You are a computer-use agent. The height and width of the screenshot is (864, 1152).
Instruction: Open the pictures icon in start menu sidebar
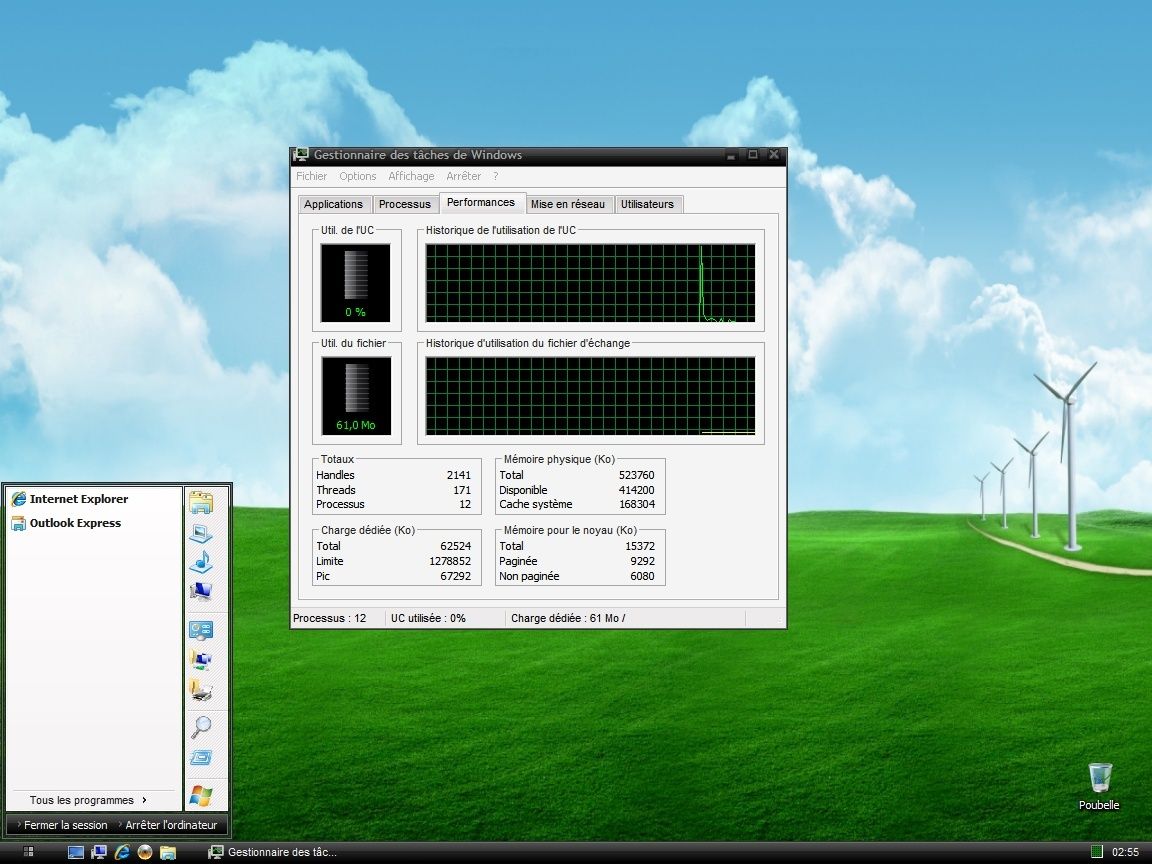pyautogui.click(x=201, y=533)
